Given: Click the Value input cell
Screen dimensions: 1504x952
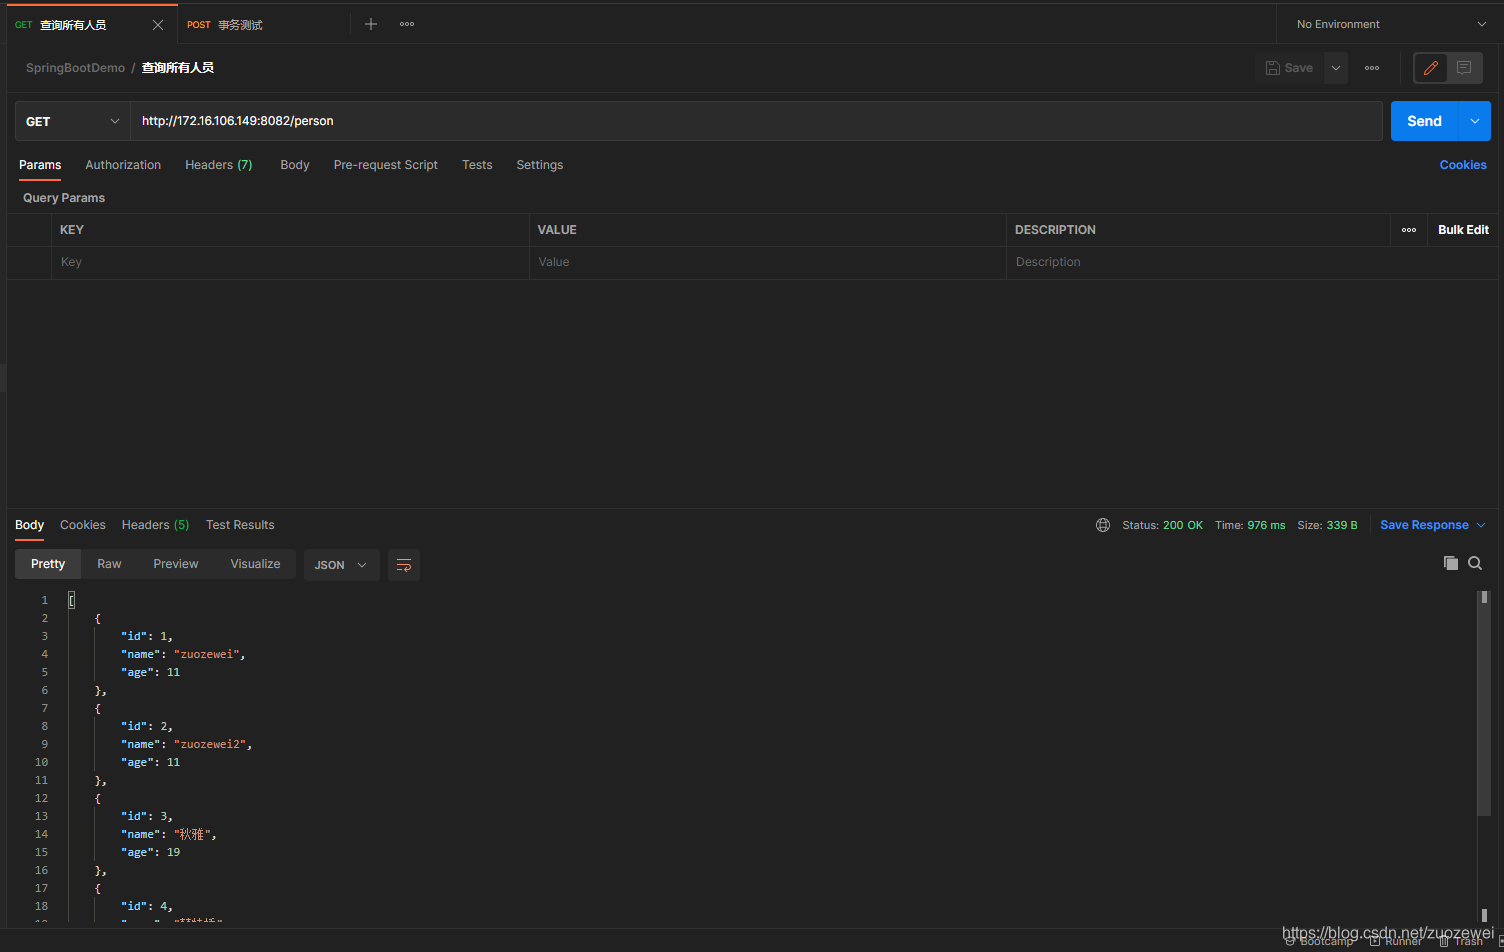Looking at the screenshot, I should tap(768, 262).
